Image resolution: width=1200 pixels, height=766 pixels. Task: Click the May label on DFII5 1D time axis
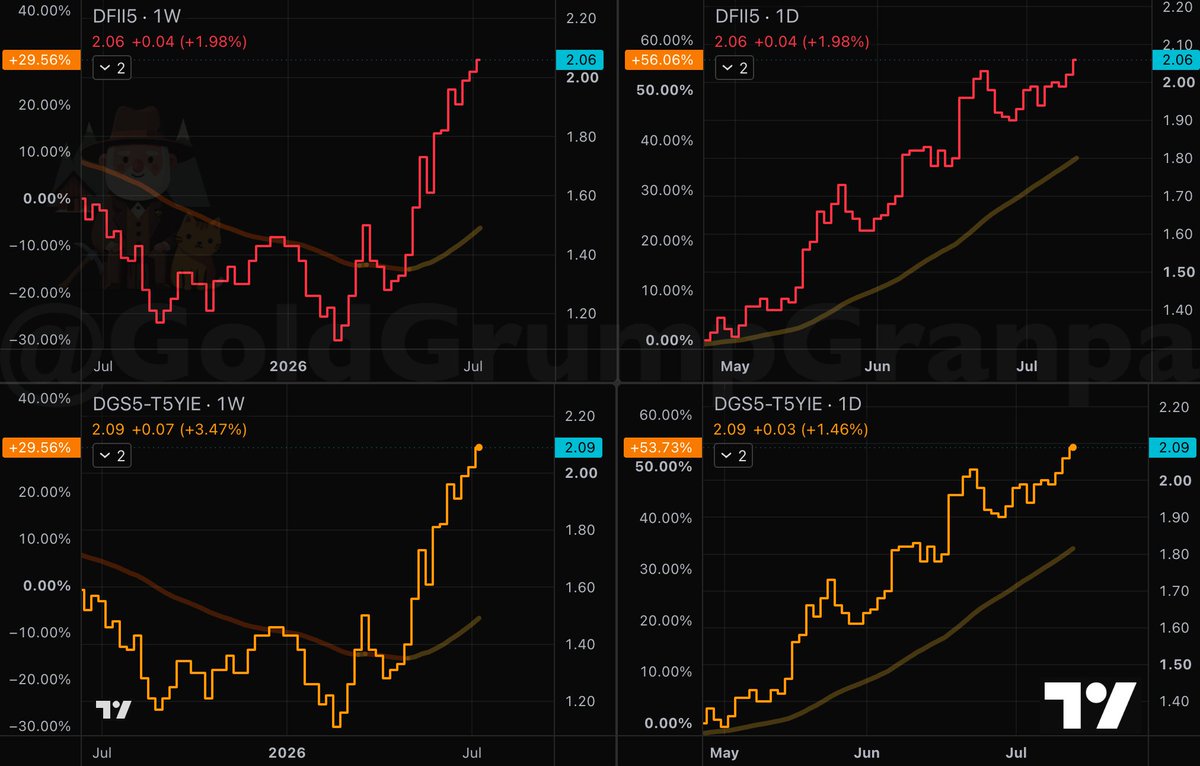pyautogui.click(x=734, y=365)
